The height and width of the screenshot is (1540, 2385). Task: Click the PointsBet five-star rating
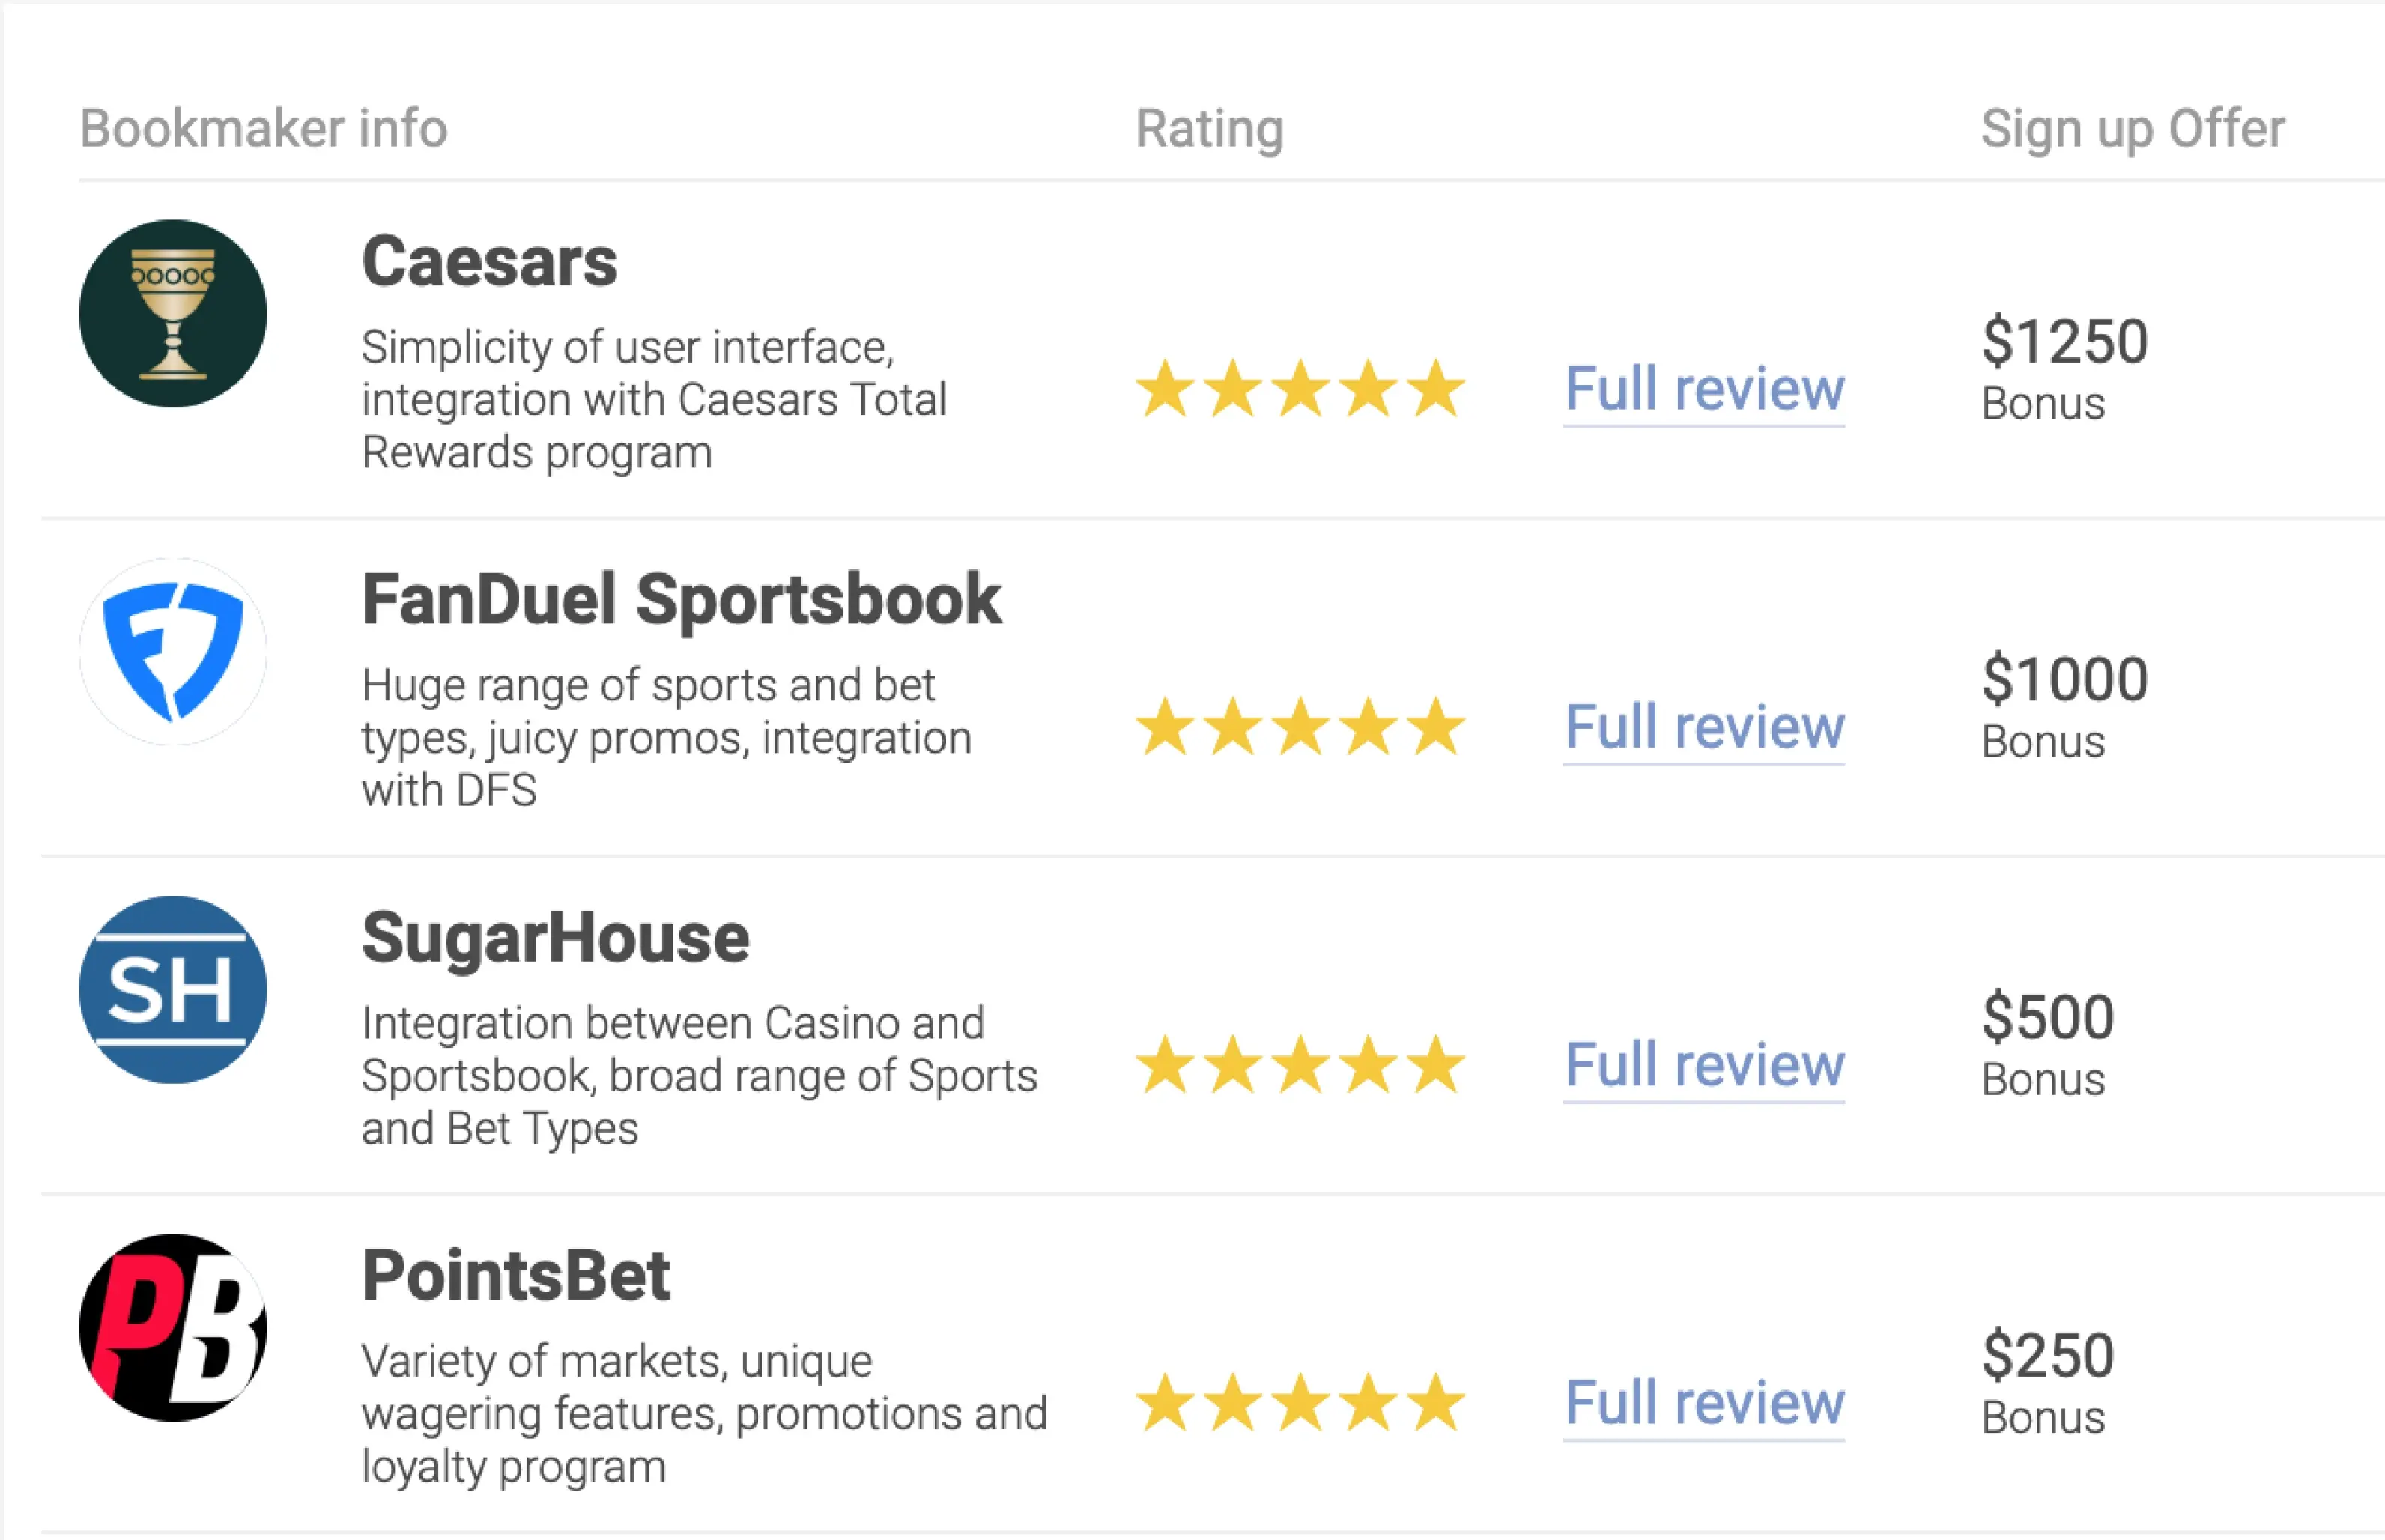pos(1300,1402)
